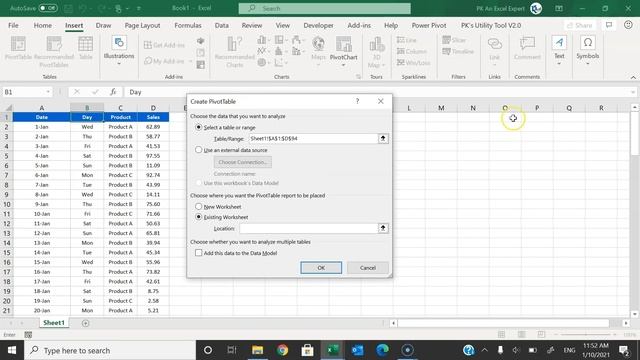Image resolution: width=640 pixels, height=360 pixels.
Task: Open the Power Pivot tab
Action: [429, 25]
